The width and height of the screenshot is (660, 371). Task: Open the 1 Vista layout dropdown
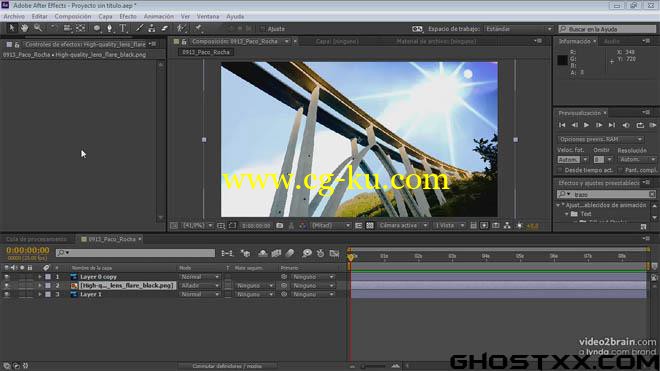[449, 226]
